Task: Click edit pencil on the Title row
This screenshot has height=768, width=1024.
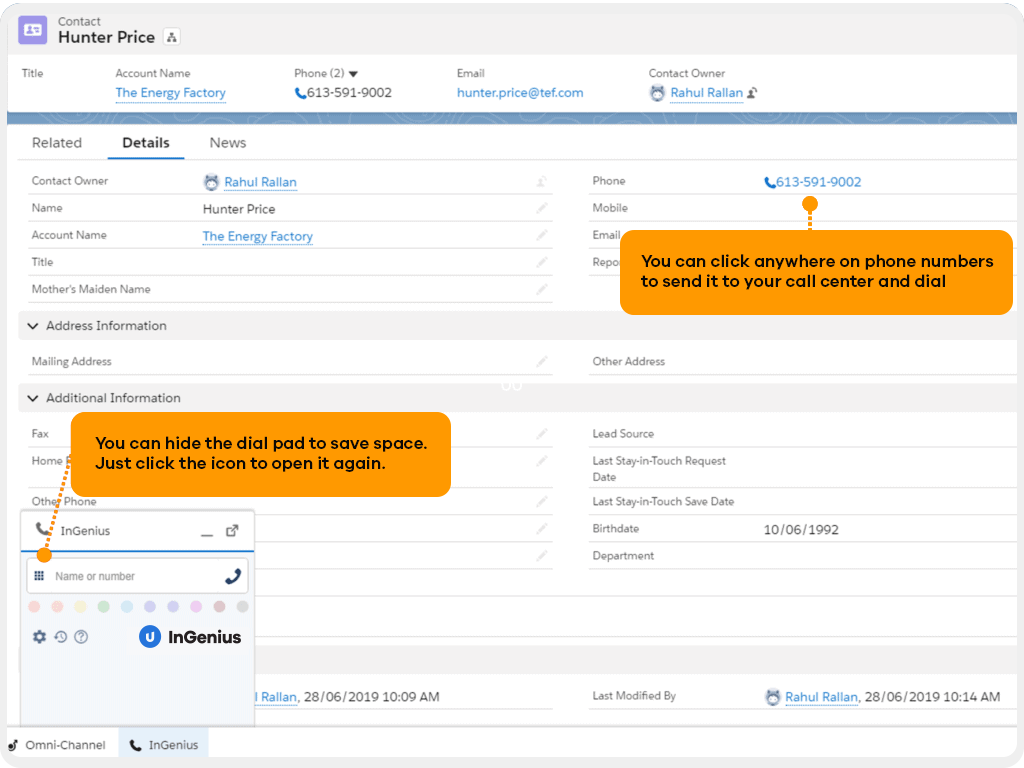Action: click(541, 262)
